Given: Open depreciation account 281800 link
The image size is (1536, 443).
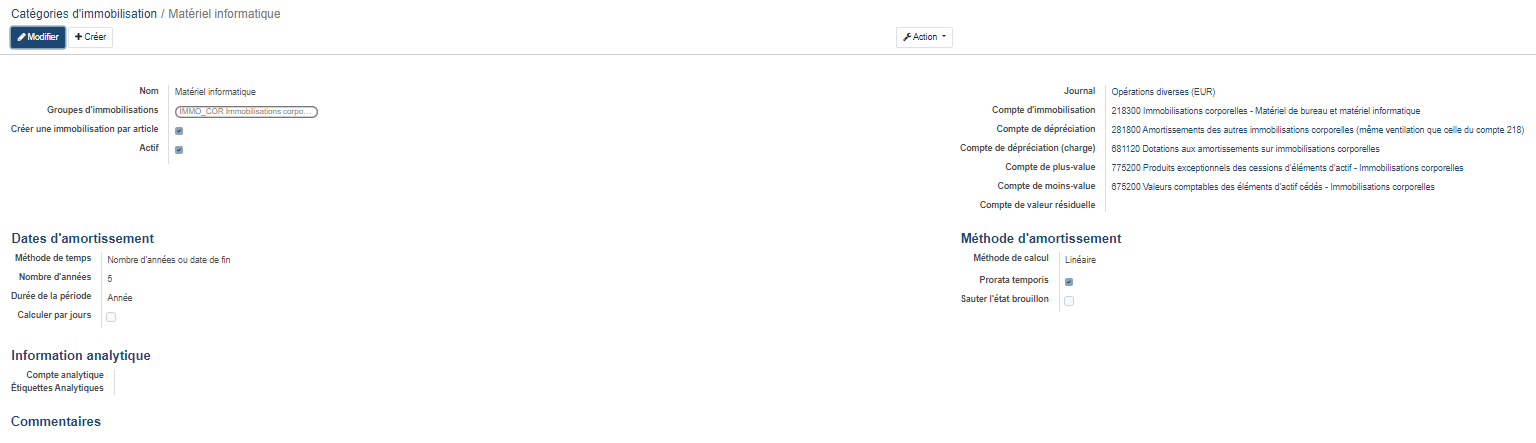Looking at the screenshot, I should click(x=1317, y=130).
